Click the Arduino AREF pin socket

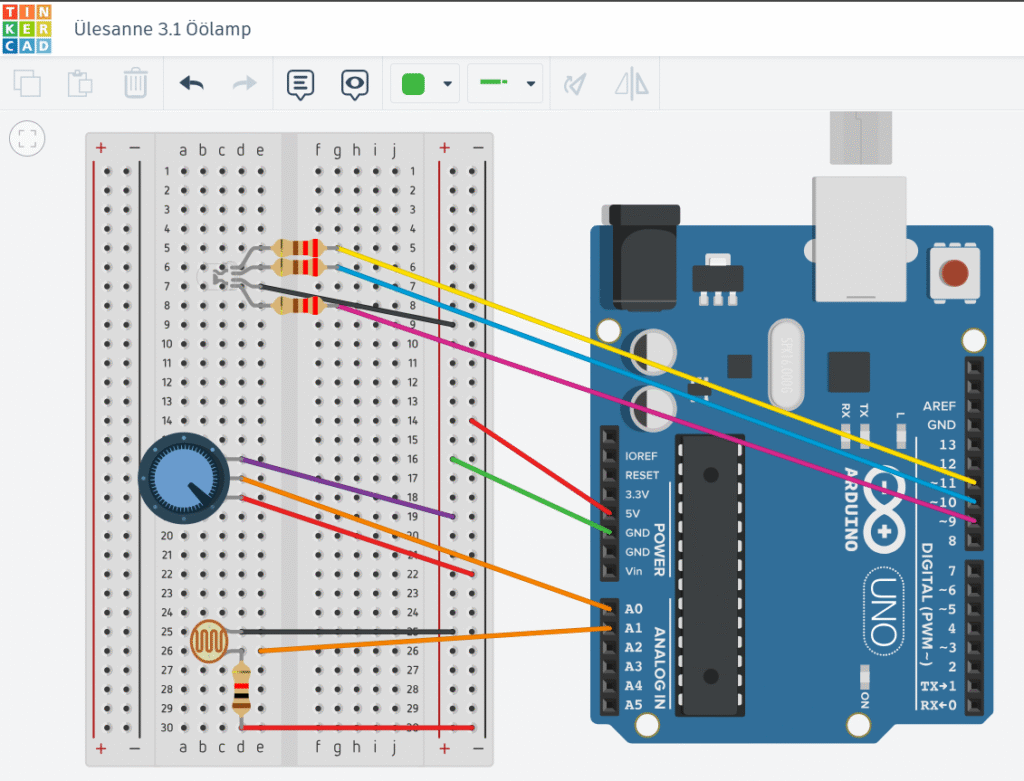click(974, 406)
